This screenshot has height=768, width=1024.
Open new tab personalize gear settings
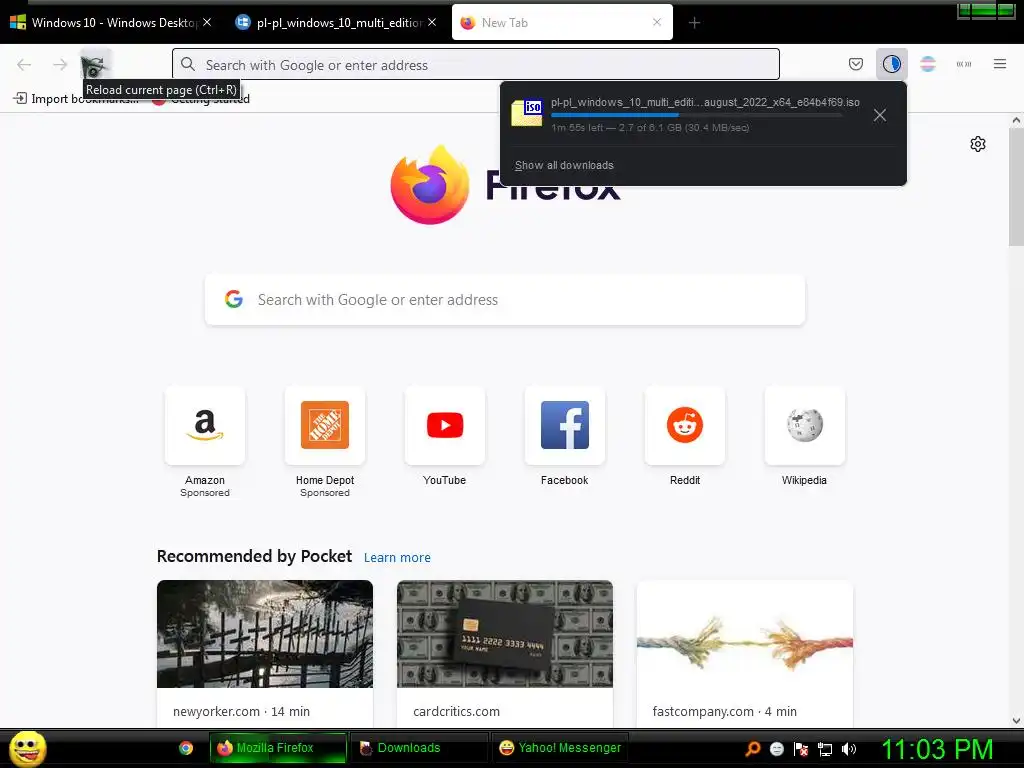(977, 144)
